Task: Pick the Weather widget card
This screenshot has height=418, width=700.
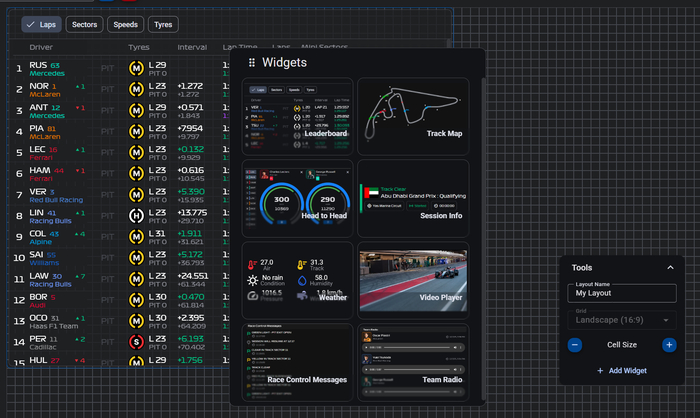Action: pos(297,280)
